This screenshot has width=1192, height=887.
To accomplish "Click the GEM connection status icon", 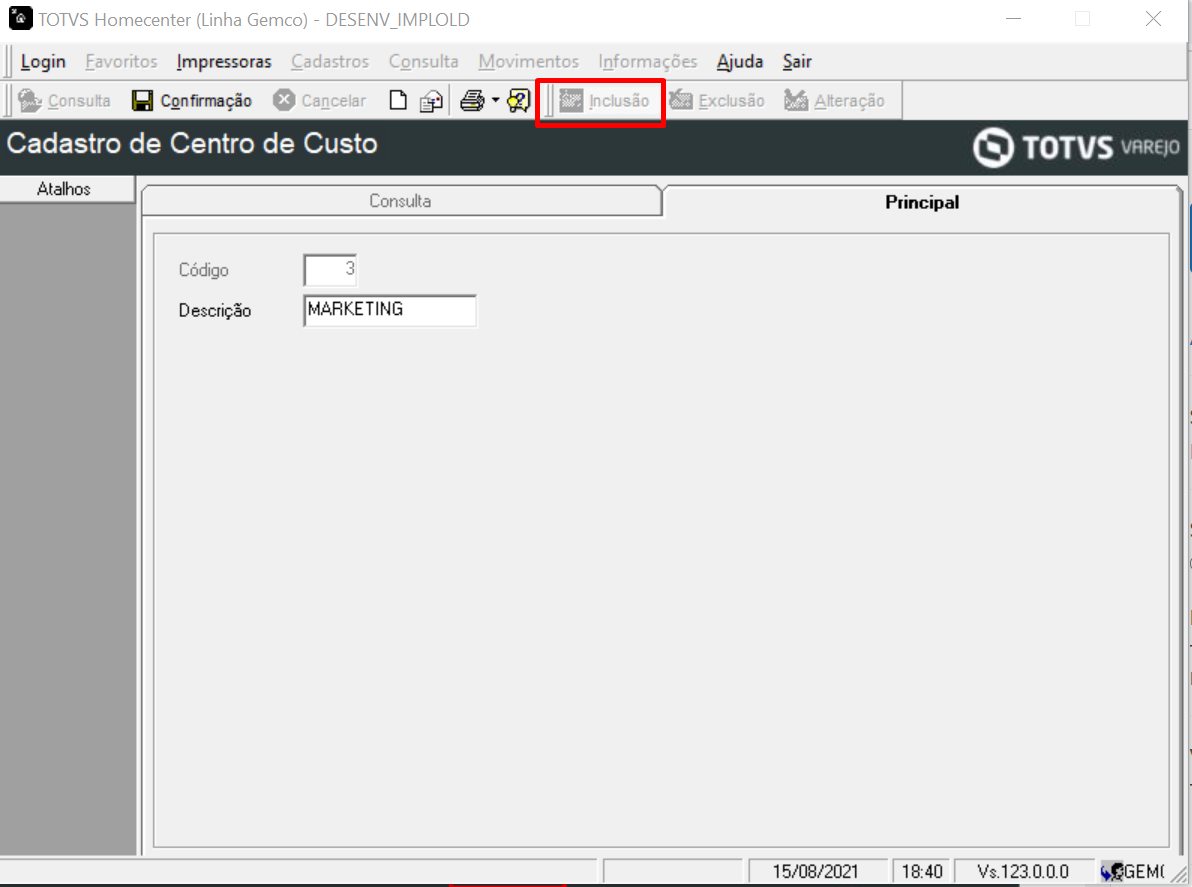I will tap(1111, 872).
